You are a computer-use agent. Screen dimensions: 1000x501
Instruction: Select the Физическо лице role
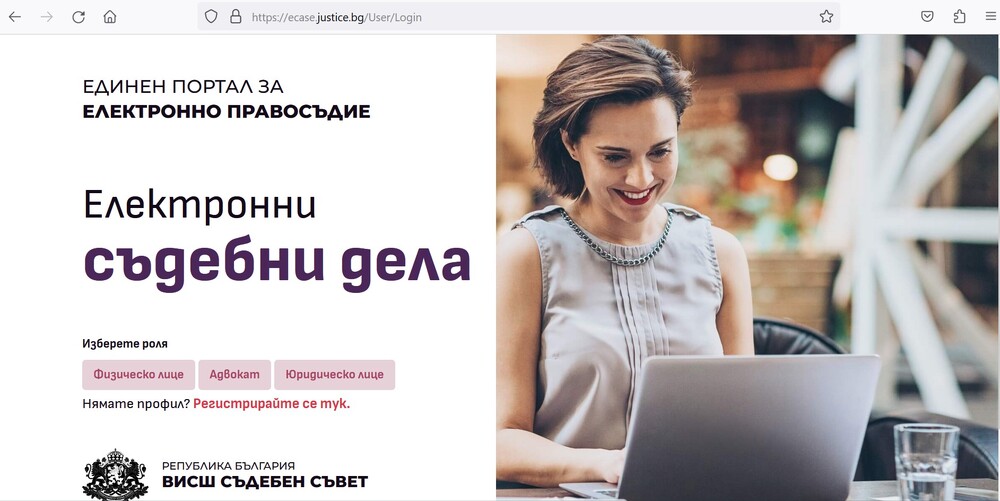coord(138,375)
